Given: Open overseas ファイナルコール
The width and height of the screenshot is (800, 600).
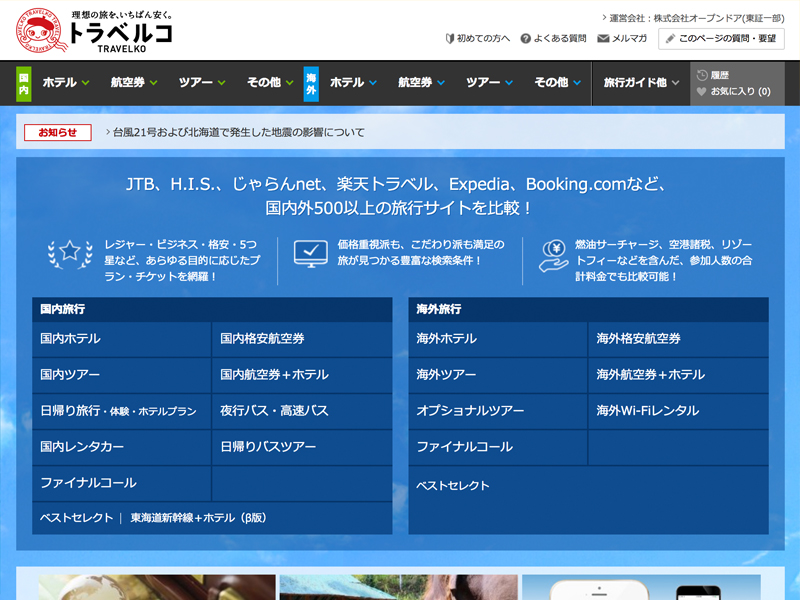Looking at the screenshot, I should (497, 447).
